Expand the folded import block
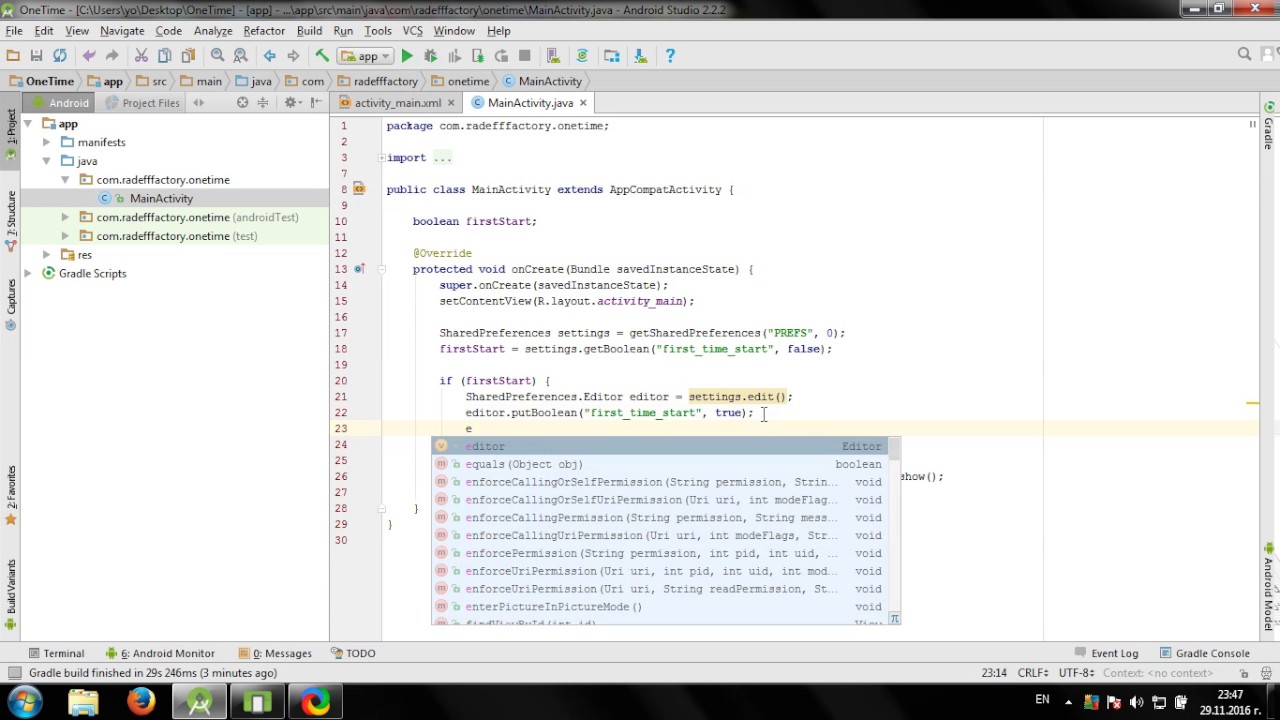 click(x=381, y=158)
